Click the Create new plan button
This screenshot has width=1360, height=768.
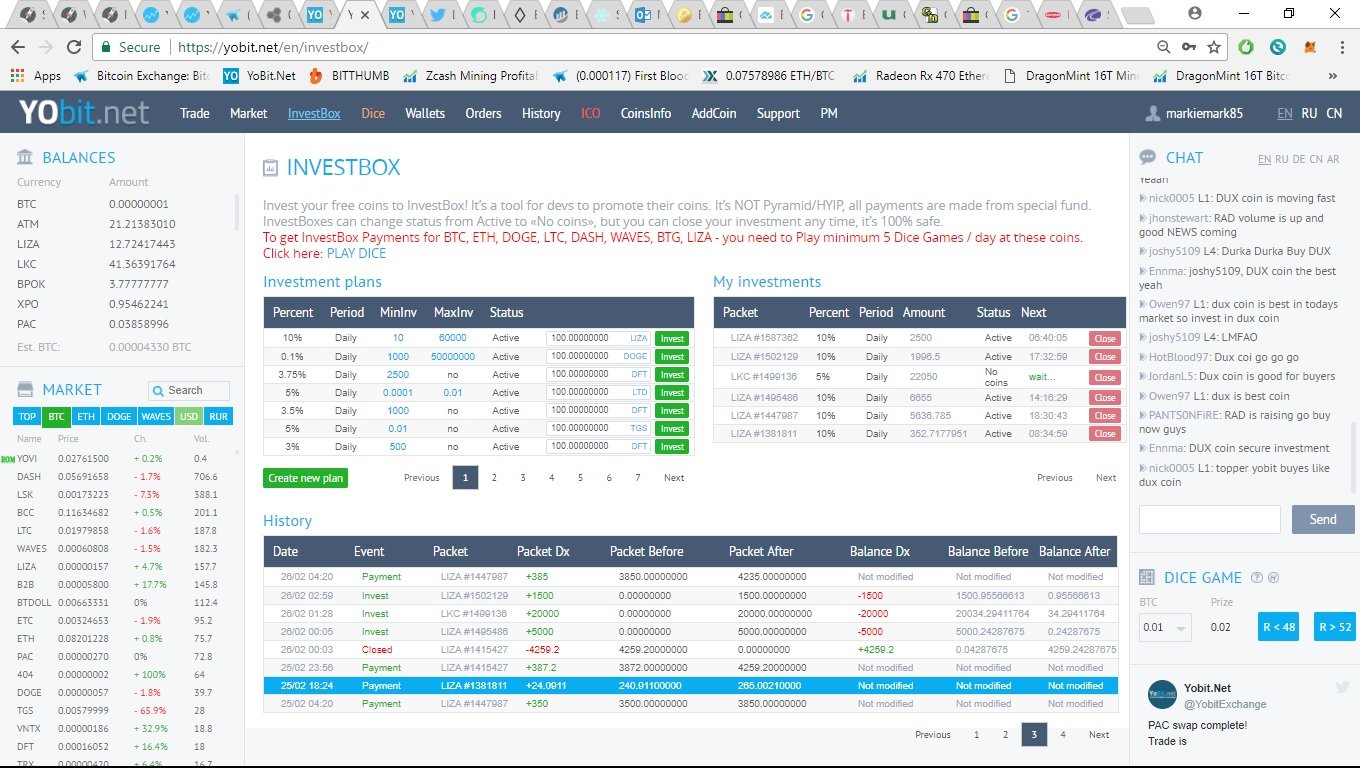pyautogui.click(x=306, y=478)
